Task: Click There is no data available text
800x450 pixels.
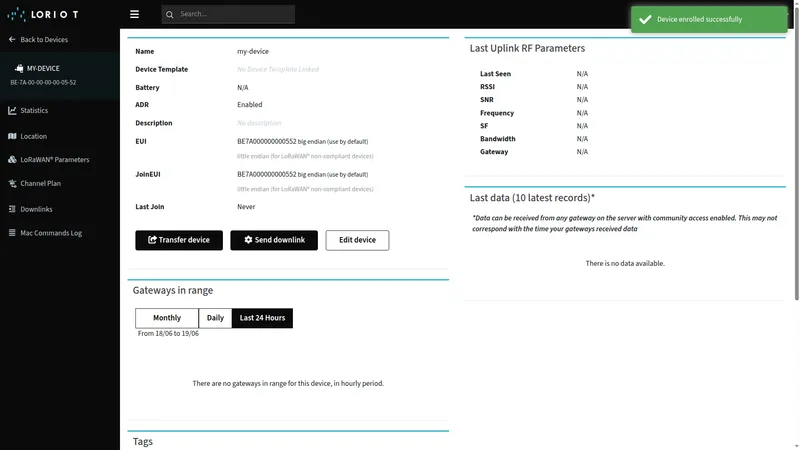Action: point(625,263)
